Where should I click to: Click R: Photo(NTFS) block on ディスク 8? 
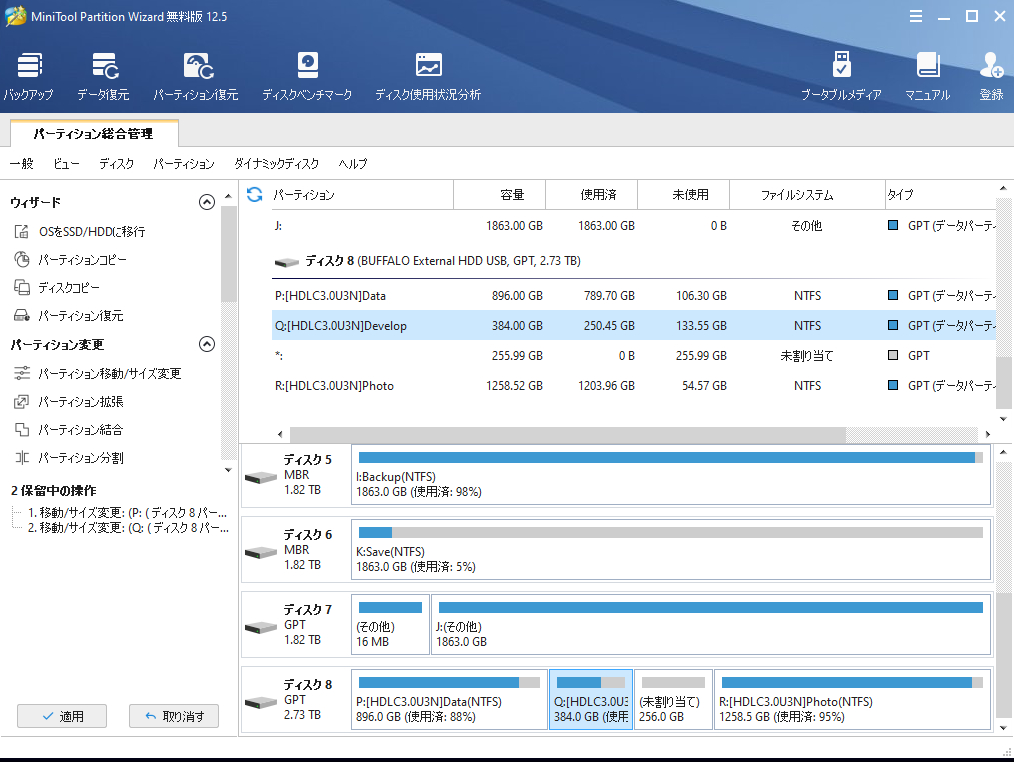[x=852, y=700]
